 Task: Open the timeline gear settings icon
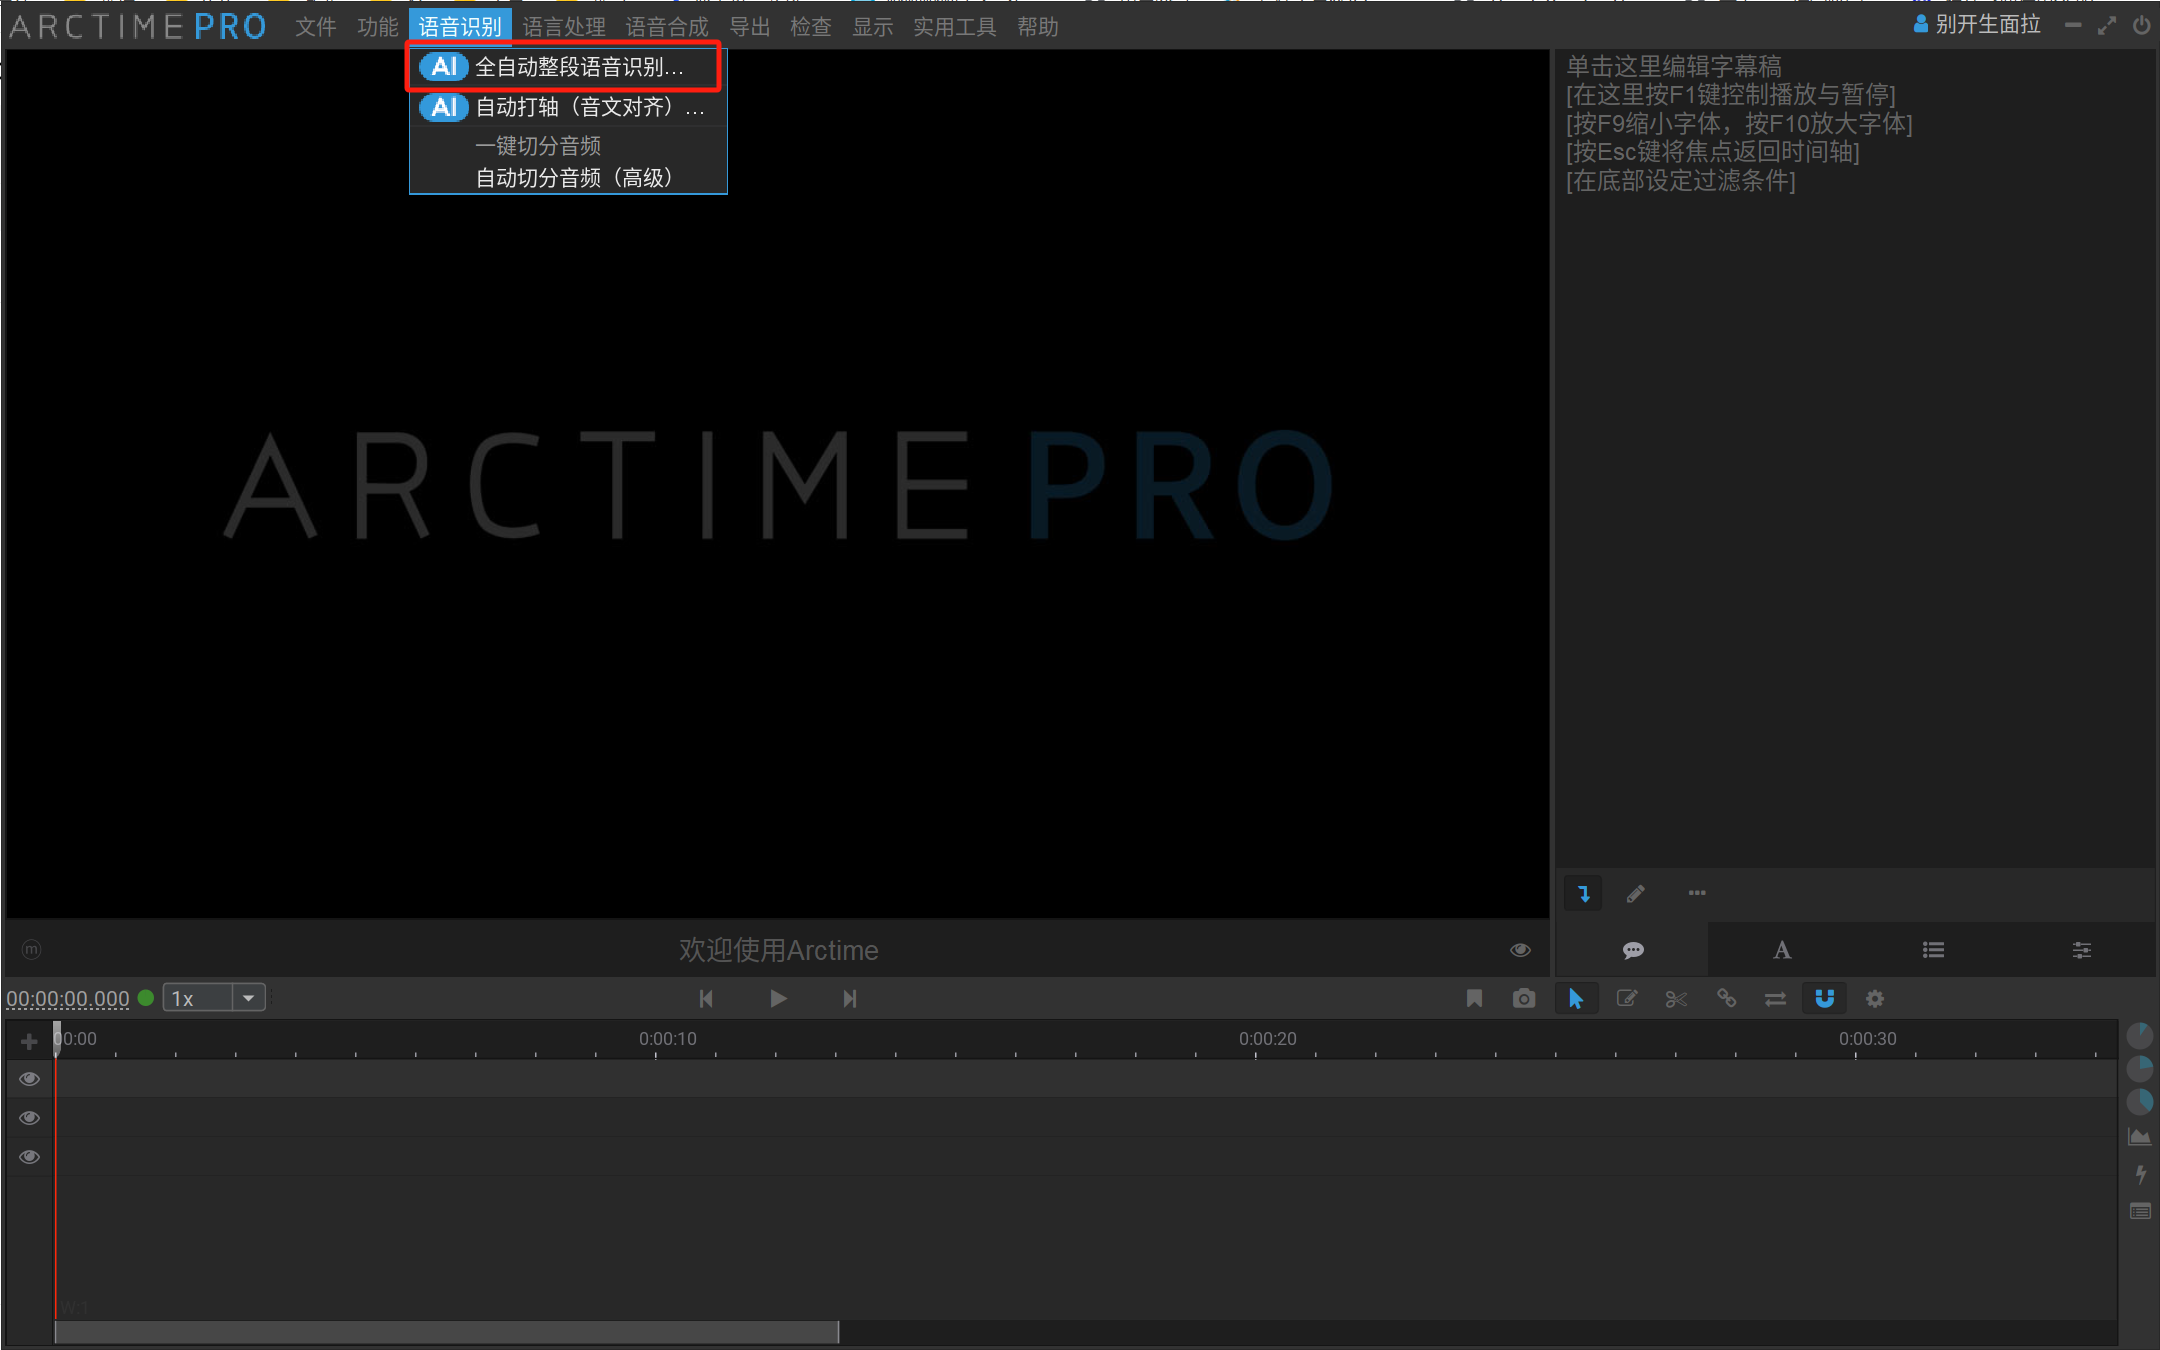tap(1875, 998)
